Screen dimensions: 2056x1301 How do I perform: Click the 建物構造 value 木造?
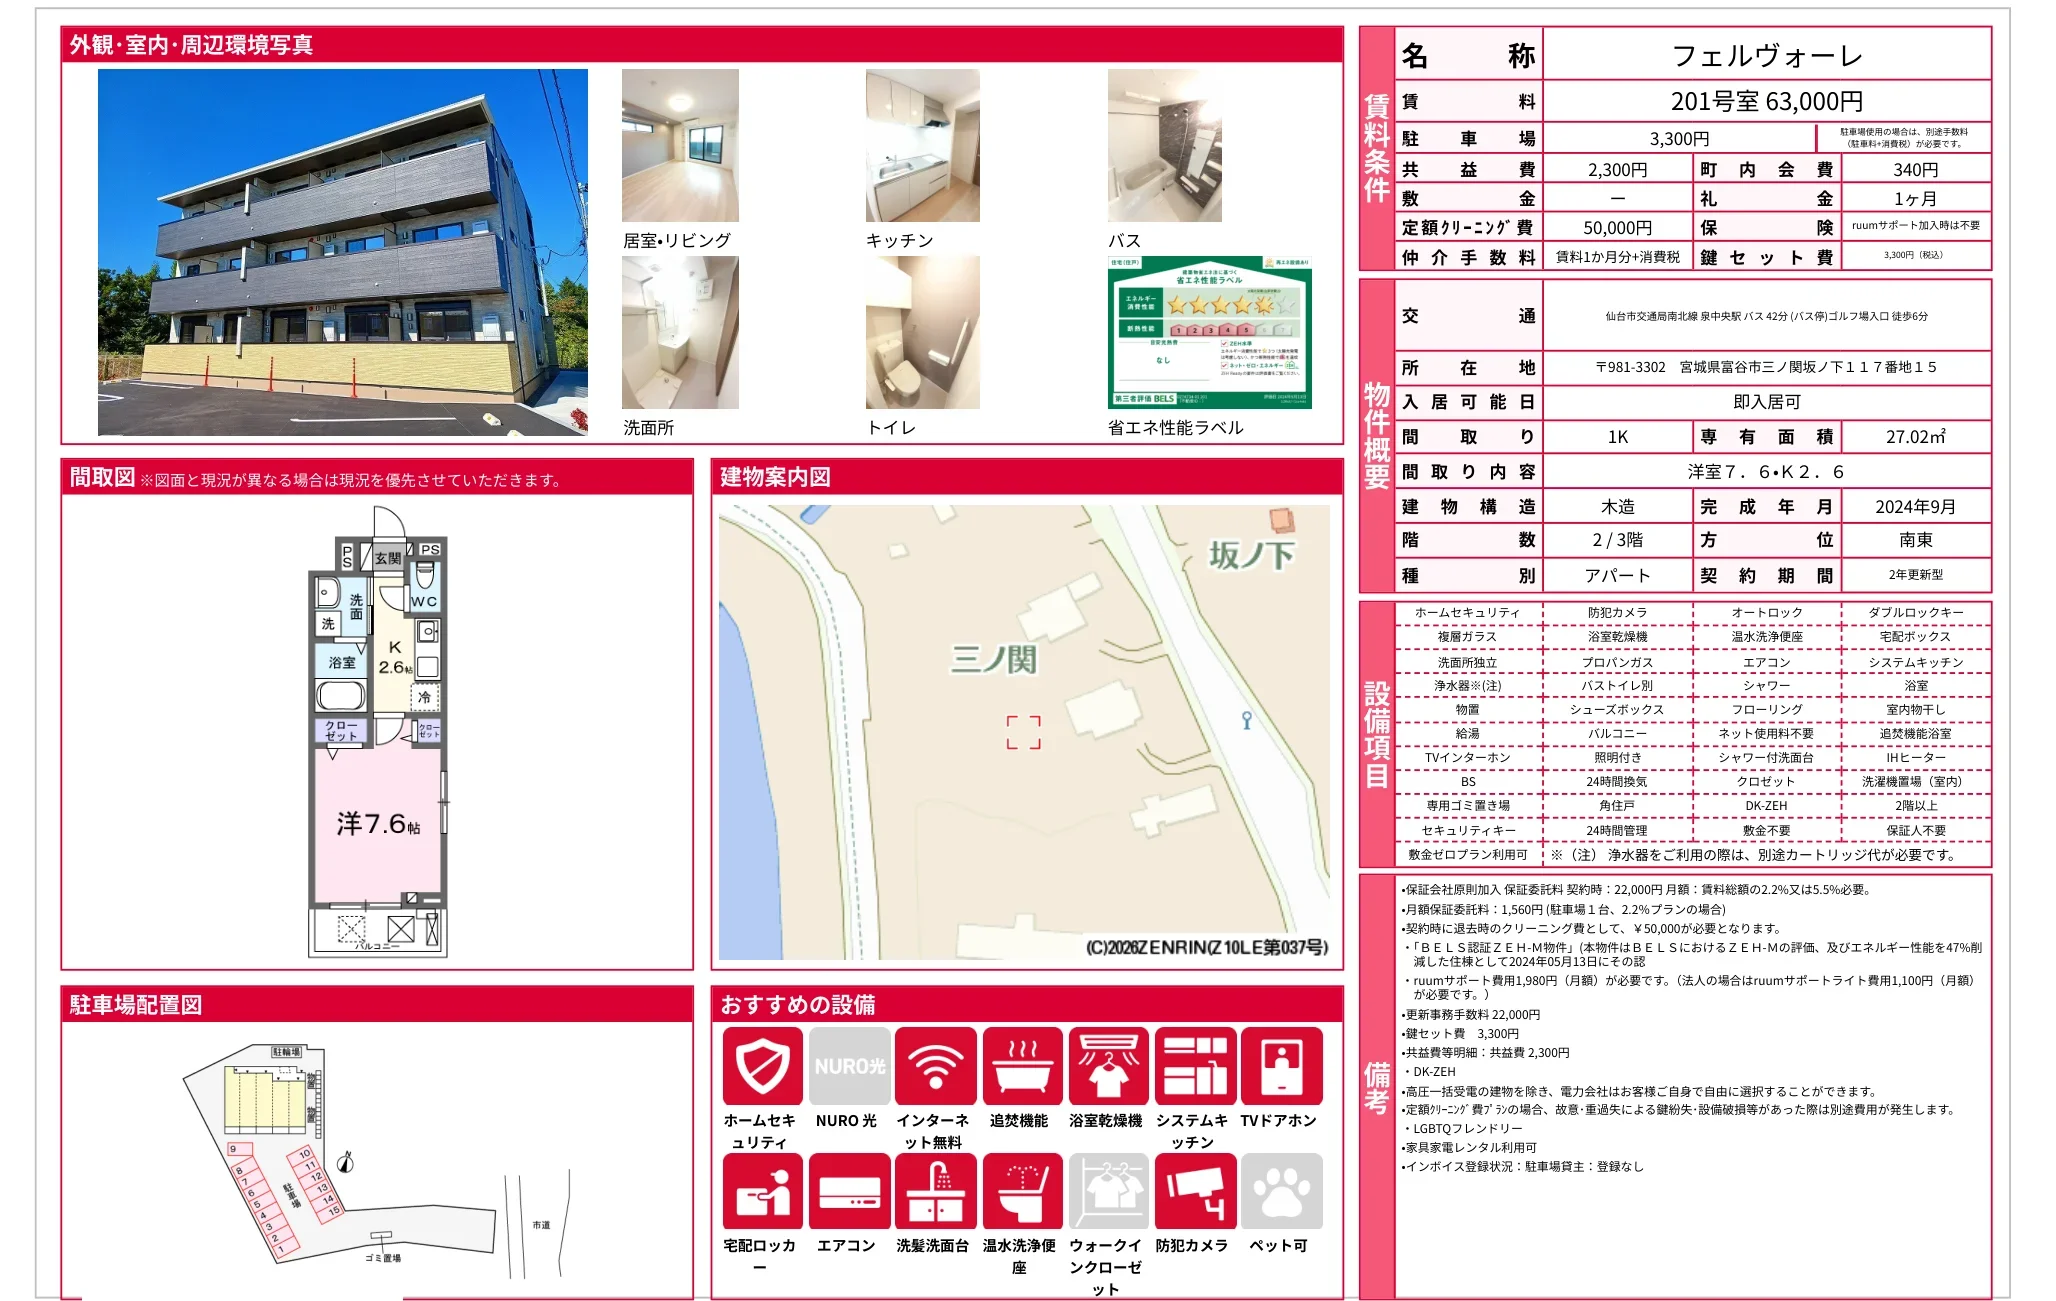click(x=1617, y=507)
